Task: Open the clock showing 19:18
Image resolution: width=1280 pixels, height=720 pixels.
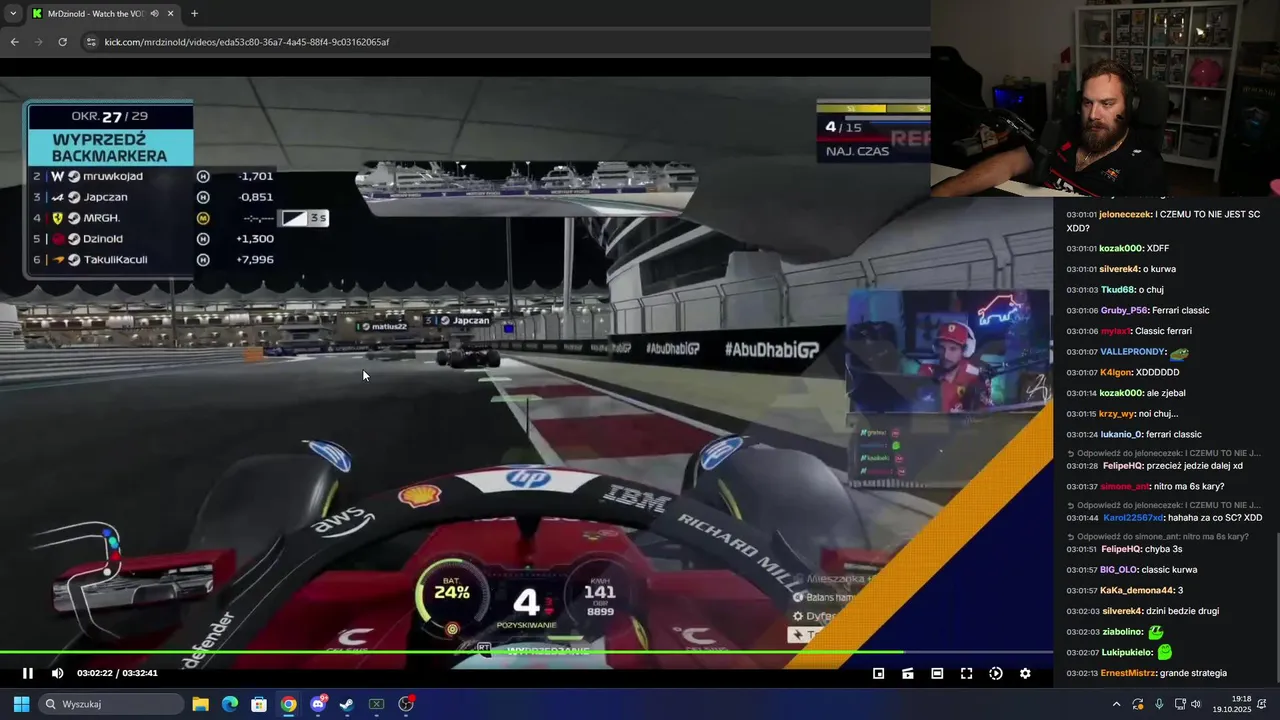Action: click(x=1232, y=704)
